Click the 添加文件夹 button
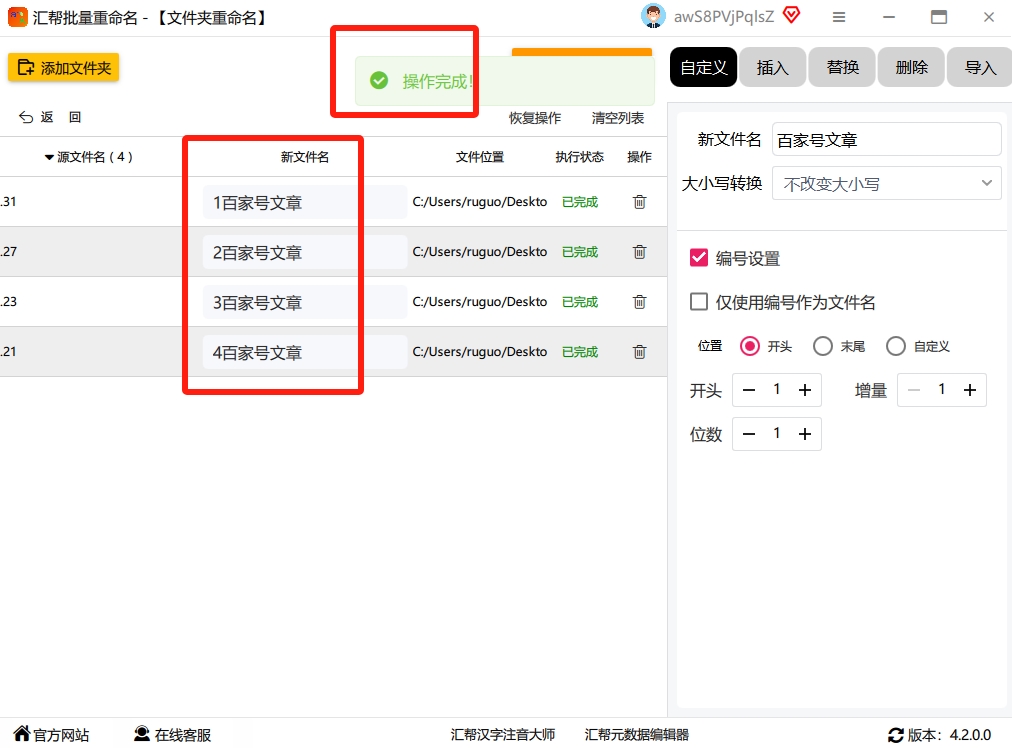Screen dimensions: 1012x748 point(63,67)
